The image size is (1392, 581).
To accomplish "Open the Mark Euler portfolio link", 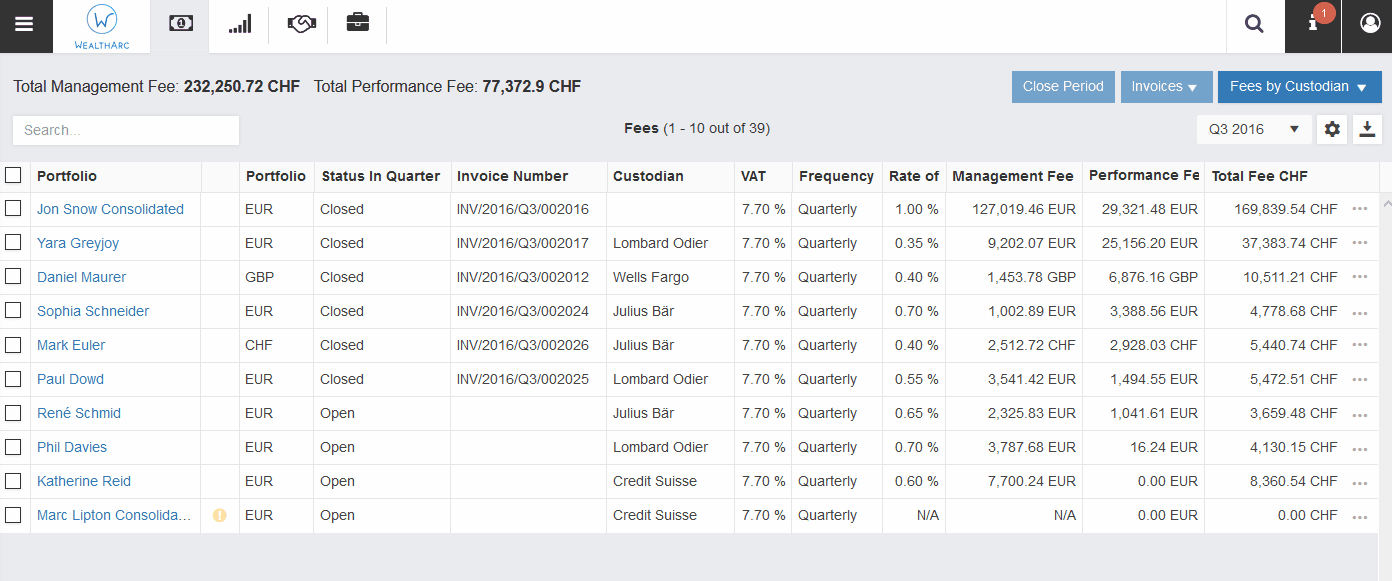I will 71,345.
